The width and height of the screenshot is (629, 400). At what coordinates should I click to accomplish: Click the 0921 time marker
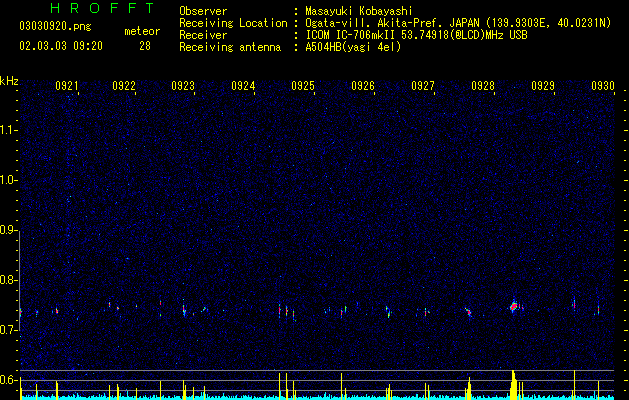coord(67,86)
